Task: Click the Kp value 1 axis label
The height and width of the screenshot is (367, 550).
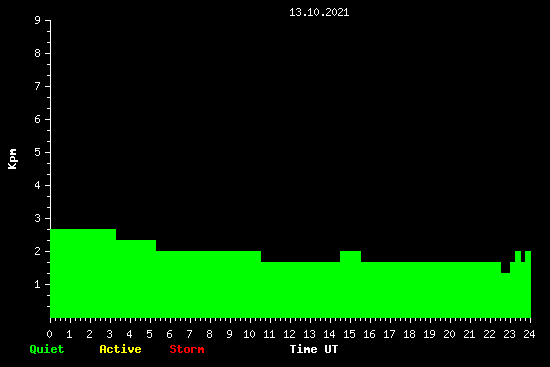Action: [x=38, y=284]
